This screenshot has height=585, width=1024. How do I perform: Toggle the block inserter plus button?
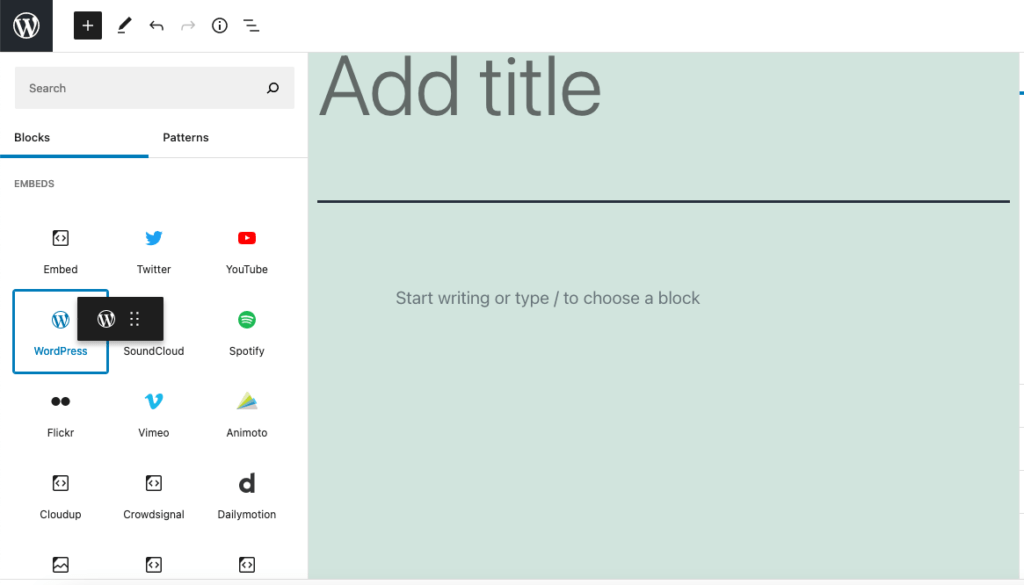tap(88, 25)
